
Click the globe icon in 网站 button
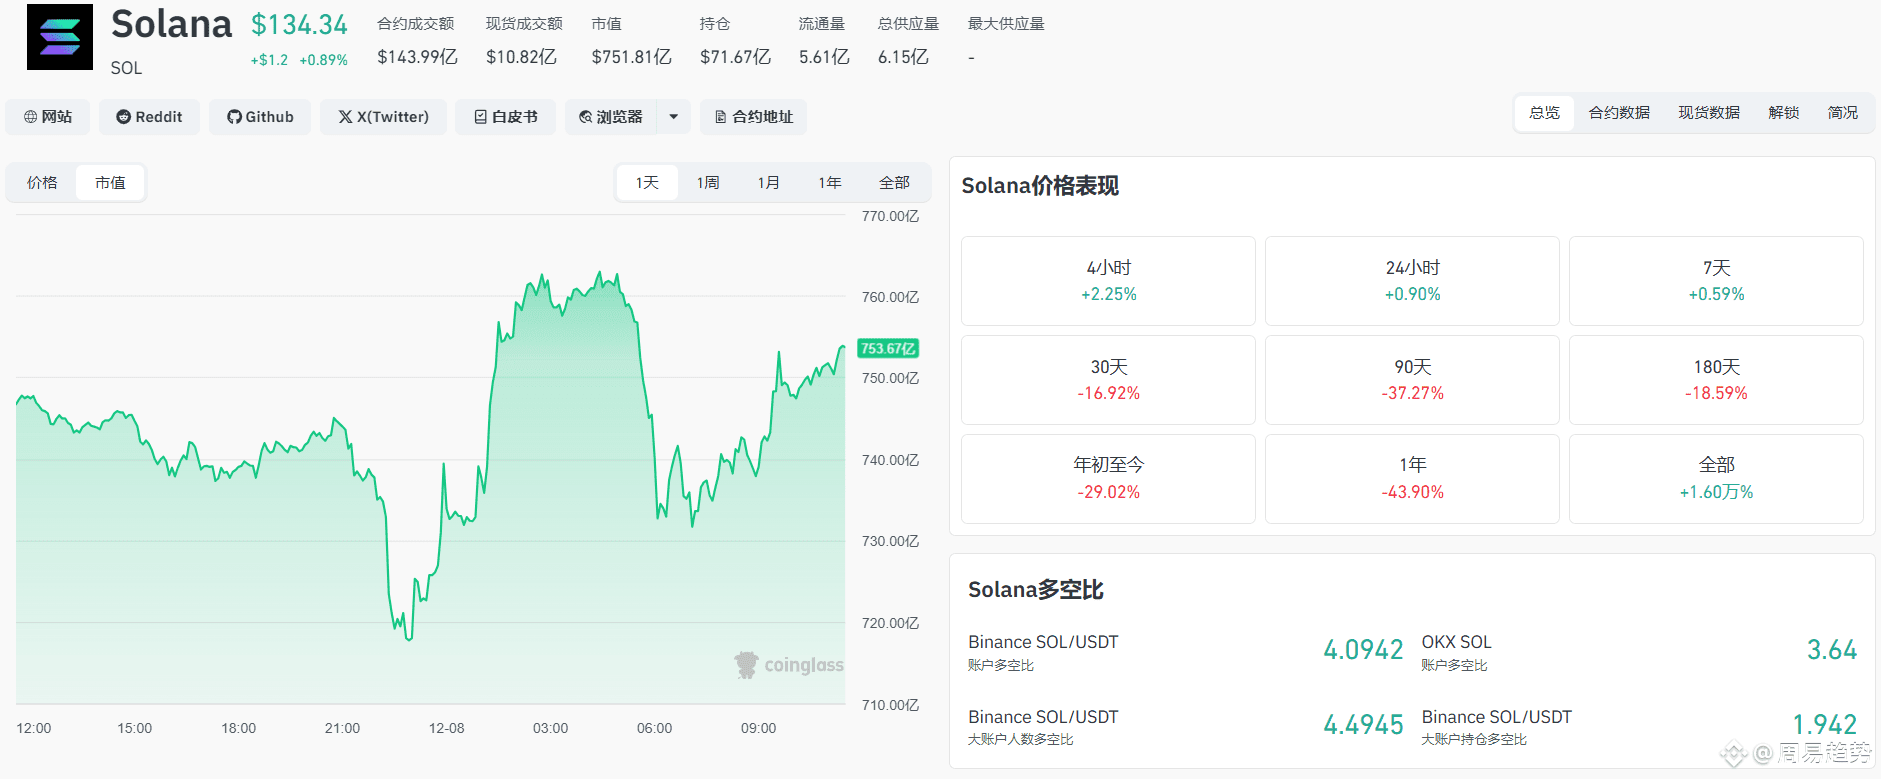(30, 117)
